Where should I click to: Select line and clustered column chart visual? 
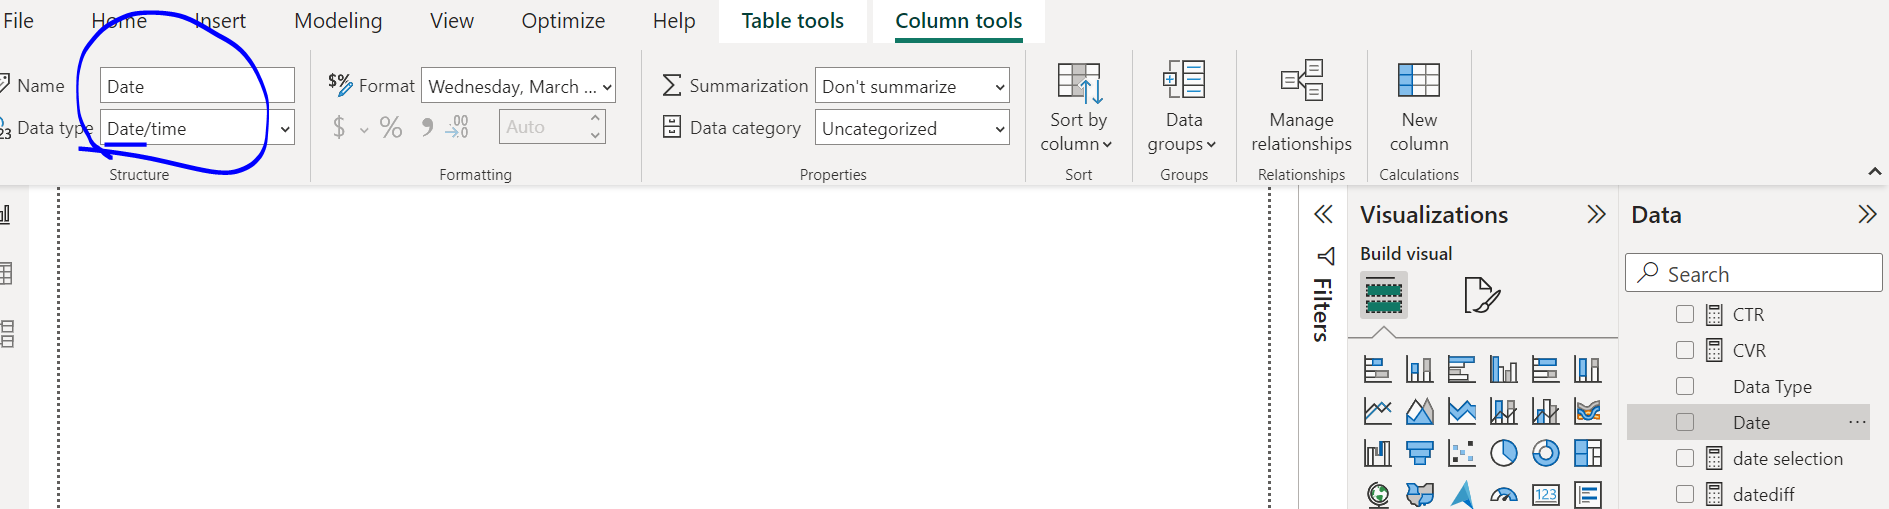point(1545,411)
